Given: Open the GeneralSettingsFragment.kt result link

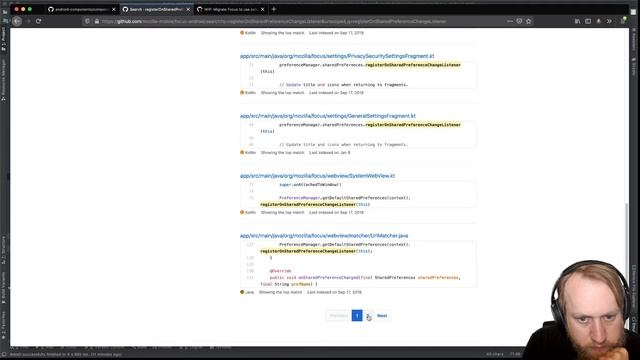Looking at the screenshot, I should 327,116.
